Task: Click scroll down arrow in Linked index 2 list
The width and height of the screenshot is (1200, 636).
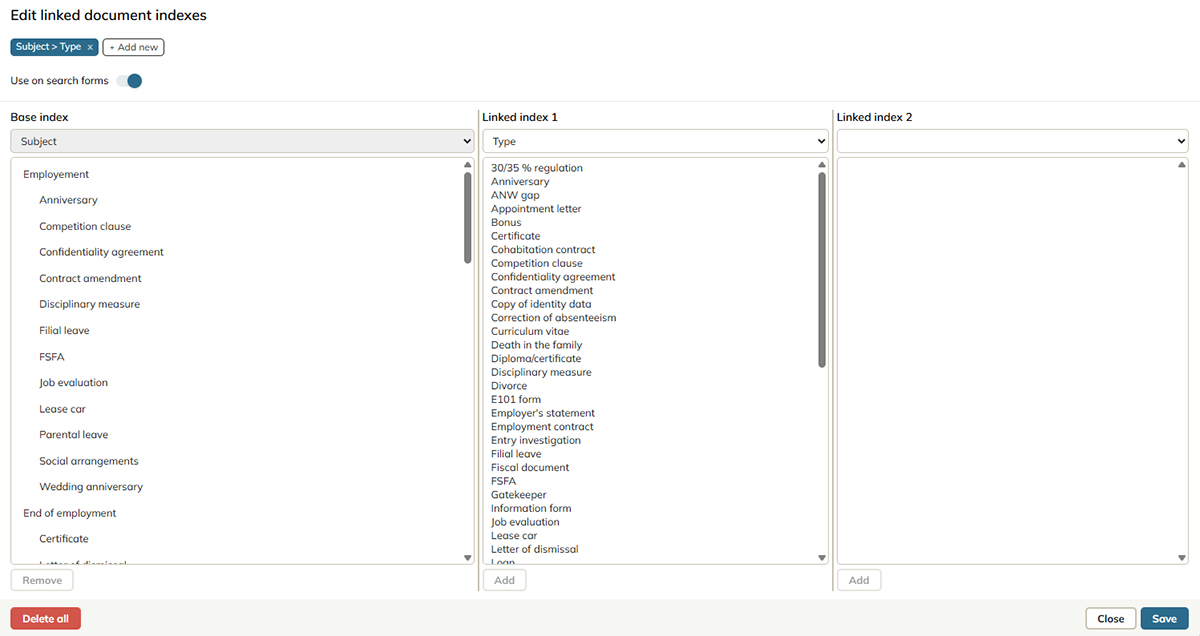Action: click(x=1181, y=558)
